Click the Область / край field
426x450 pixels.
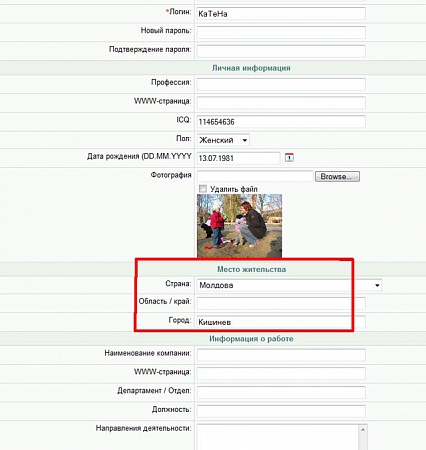click(281, 303)
